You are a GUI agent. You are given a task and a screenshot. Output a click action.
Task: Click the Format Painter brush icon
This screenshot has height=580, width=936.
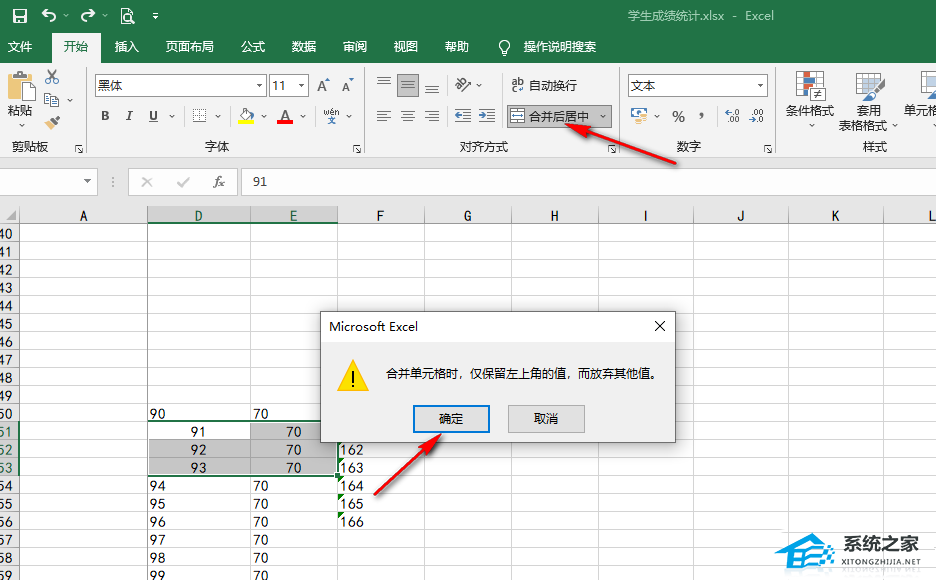click(x=52, y=122)
